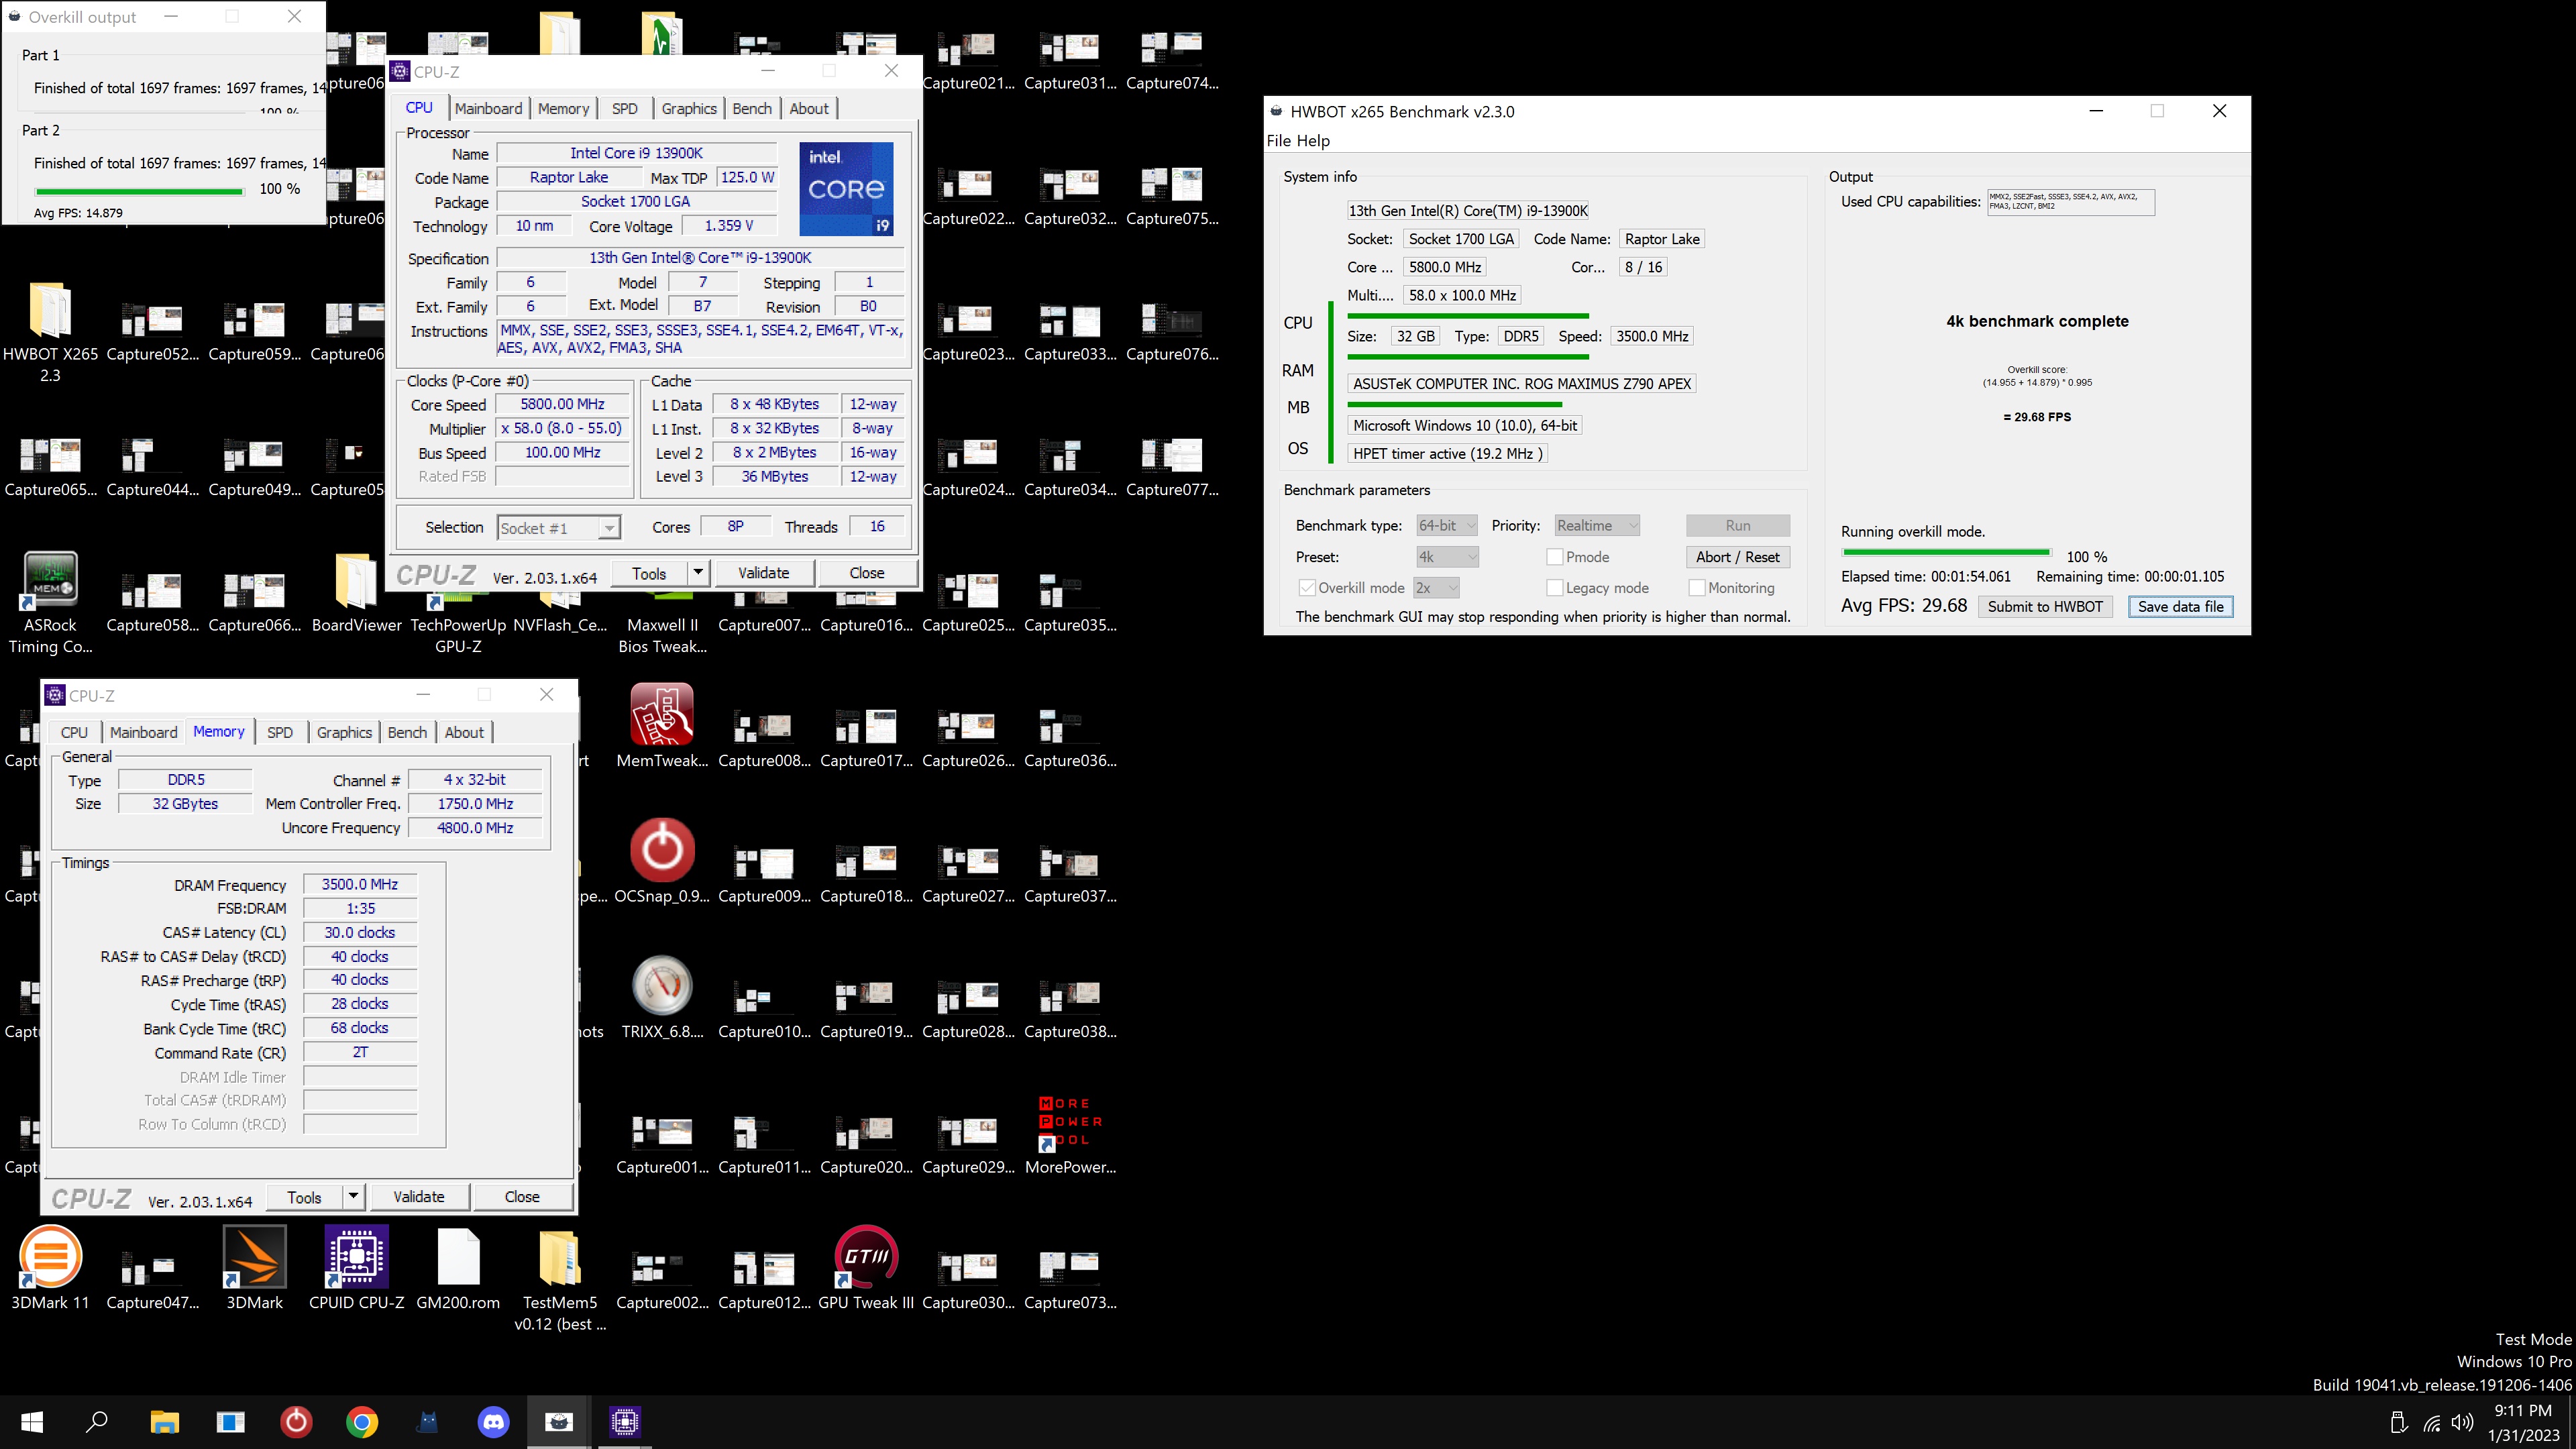Image resolution: width=2576 pixels, height=1449 pixels.
Task: Open Discord from the taskbar
Action: tap(494, 1421)
